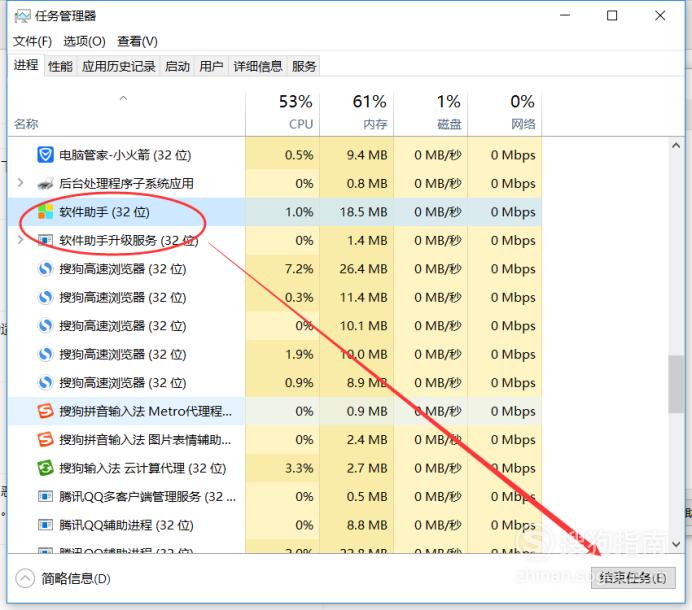This screenshot has height=610, width=692.
Task: Click the 电脑管家-小火箭 shield icon
Action: coord(45,155)
